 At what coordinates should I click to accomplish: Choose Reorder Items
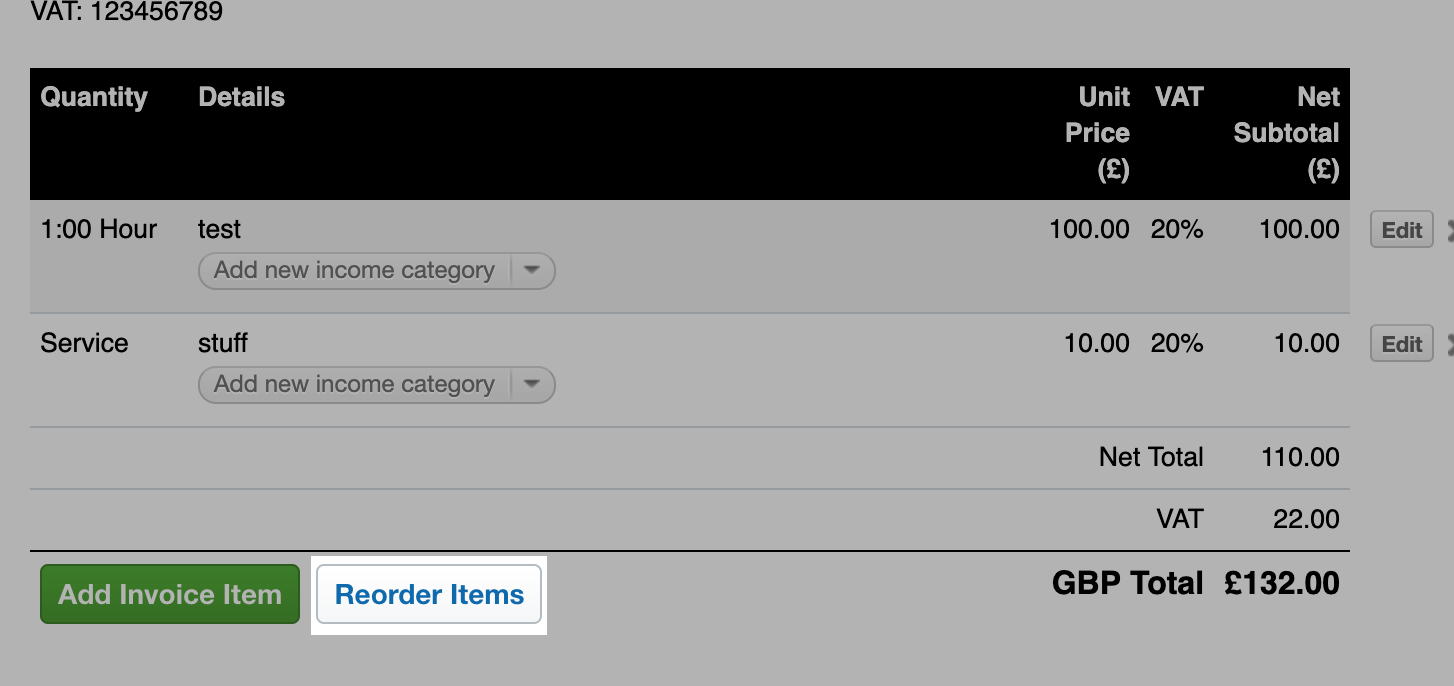point(429,594)
